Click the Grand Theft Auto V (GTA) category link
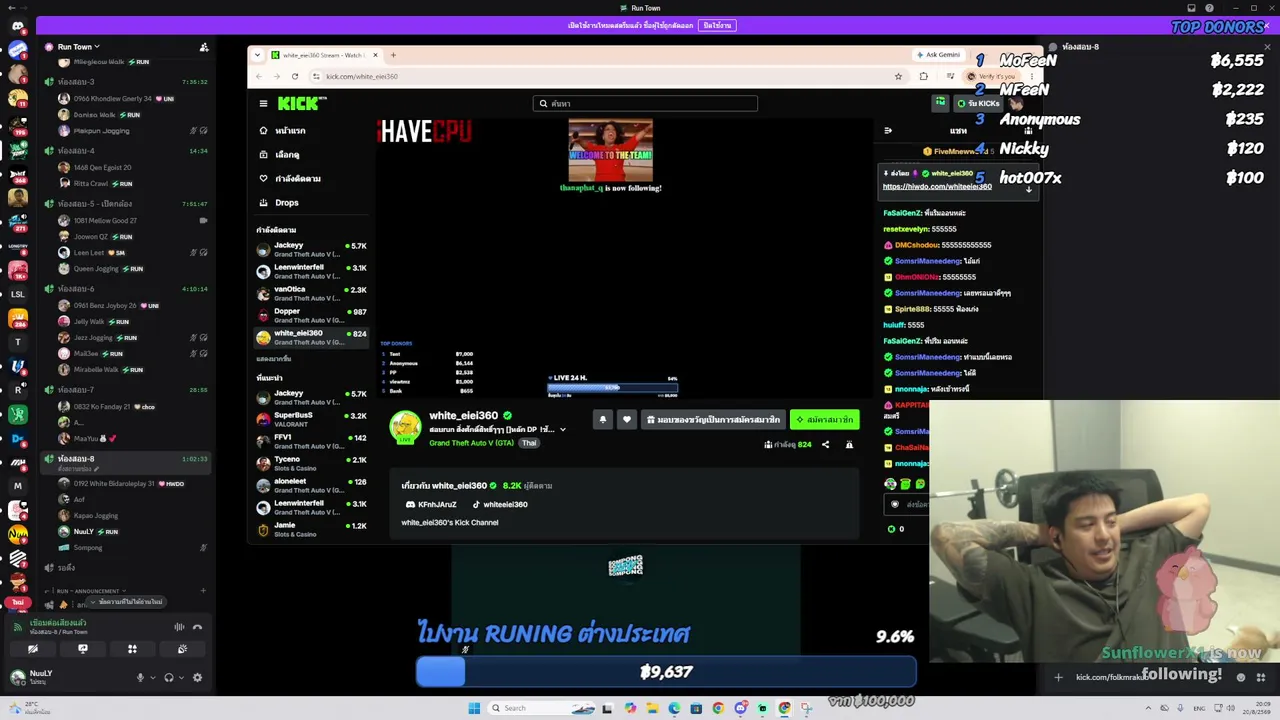This screenshot has height=720, width=1280. point(471,443)
